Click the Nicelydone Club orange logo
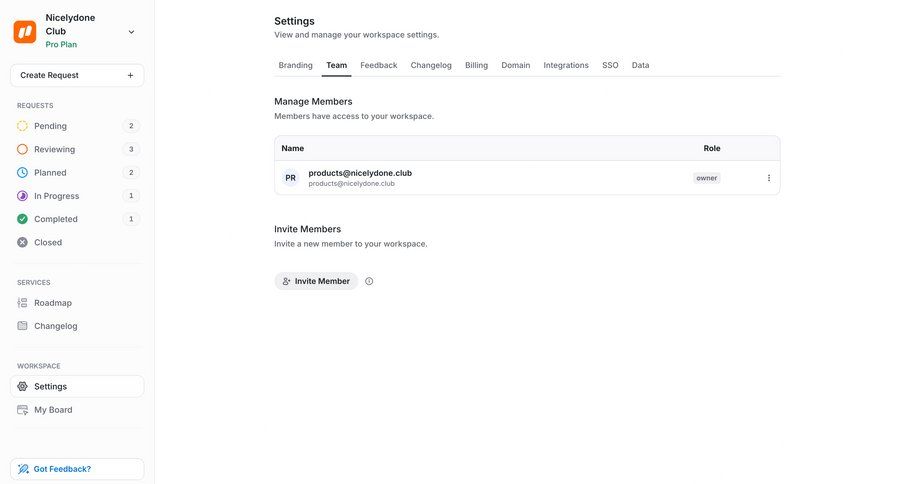Image resolution: width=900 pixels, height=484 pixels. 25,31
